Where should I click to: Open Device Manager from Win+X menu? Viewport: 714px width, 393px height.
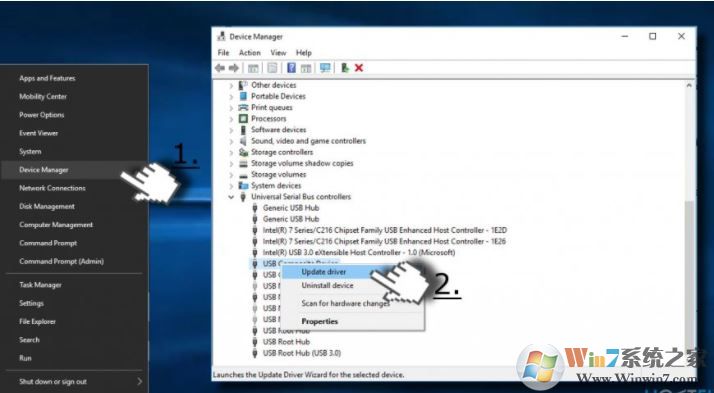pyautogui.click(x=44, y=170)
